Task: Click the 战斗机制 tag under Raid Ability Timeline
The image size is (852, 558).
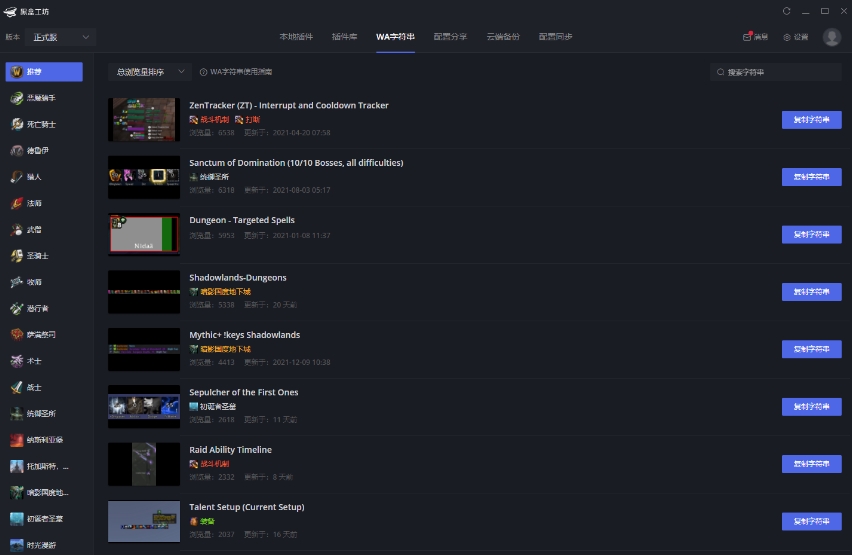Action: pos(209,464)
